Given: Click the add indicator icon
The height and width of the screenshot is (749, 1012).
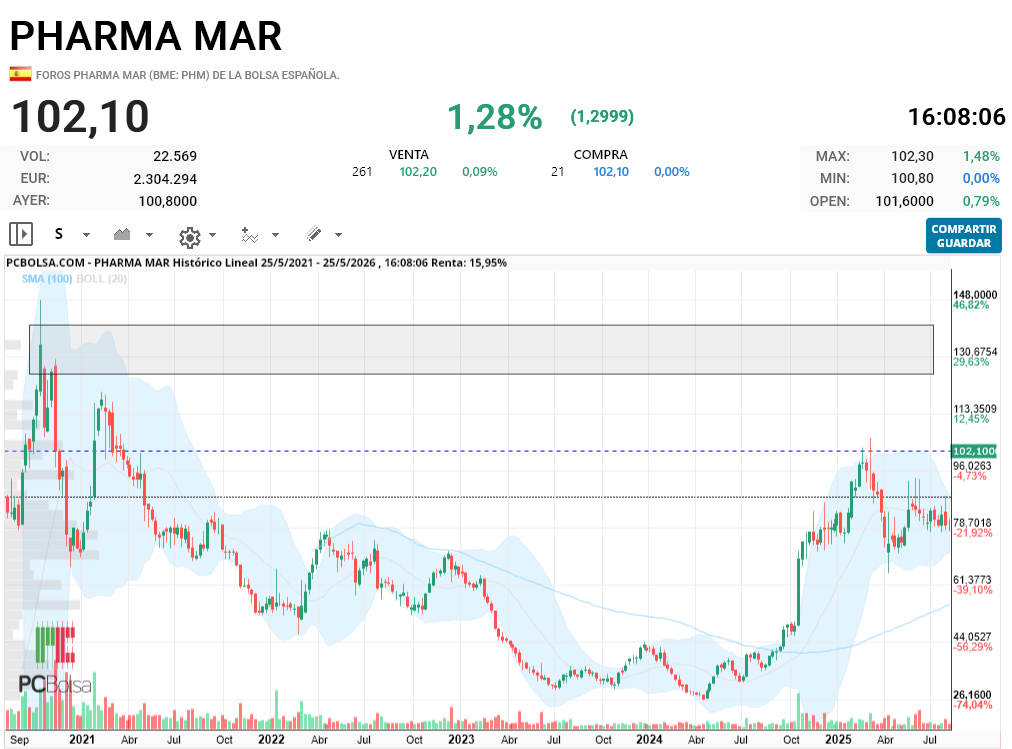Looking at the screenshot, I should pos(249,234).
